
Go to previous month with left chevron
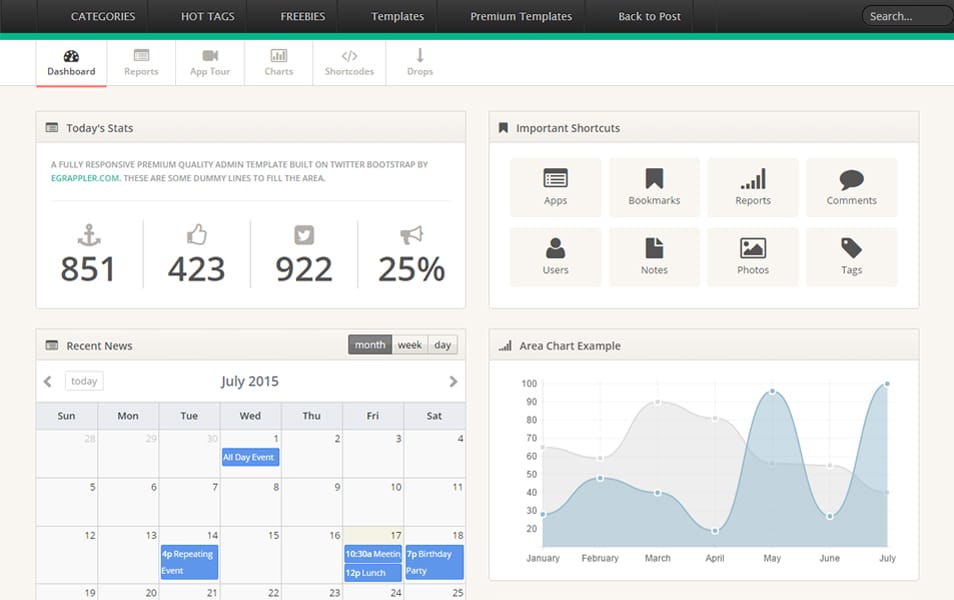(x=47, y=381)
